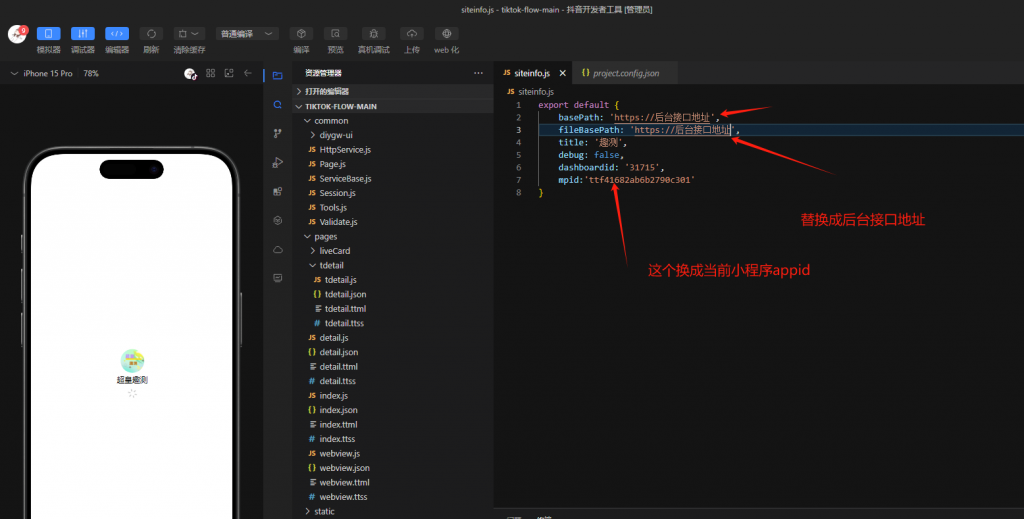The width and height of the screenshot is (1024, 519).
Task: Open the preview (预览) icon
Action: [x=335, y=34]
